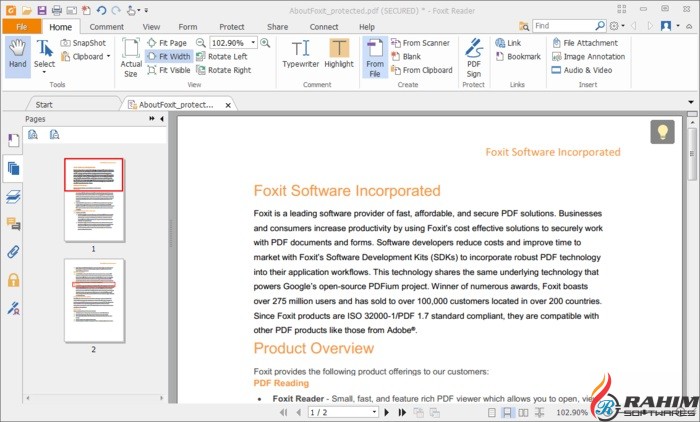700x422 pixels.
Task: Open the Layers side panel
Action: coord(13,196)
